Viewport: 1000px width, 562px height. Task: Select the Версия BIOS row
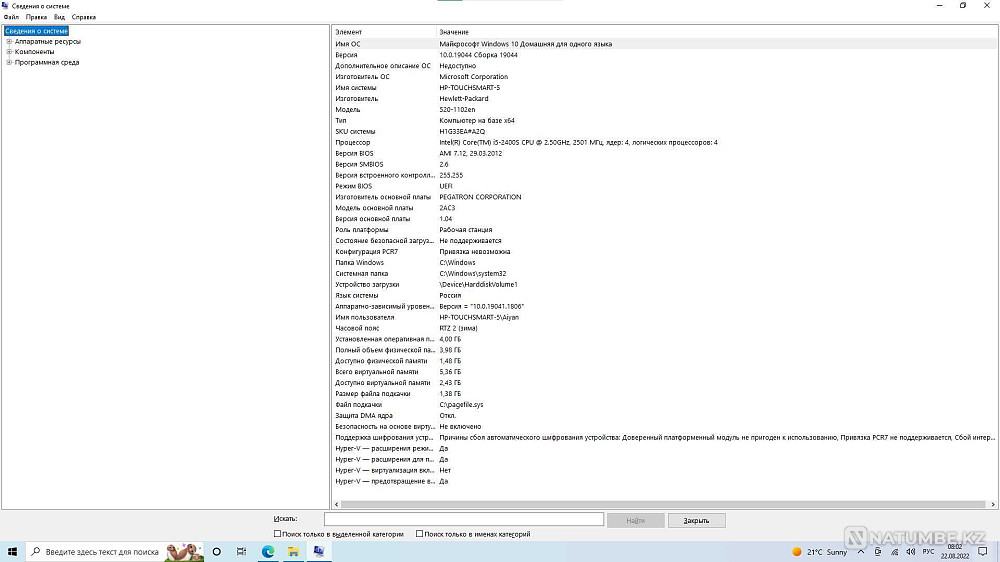point(665,153)
